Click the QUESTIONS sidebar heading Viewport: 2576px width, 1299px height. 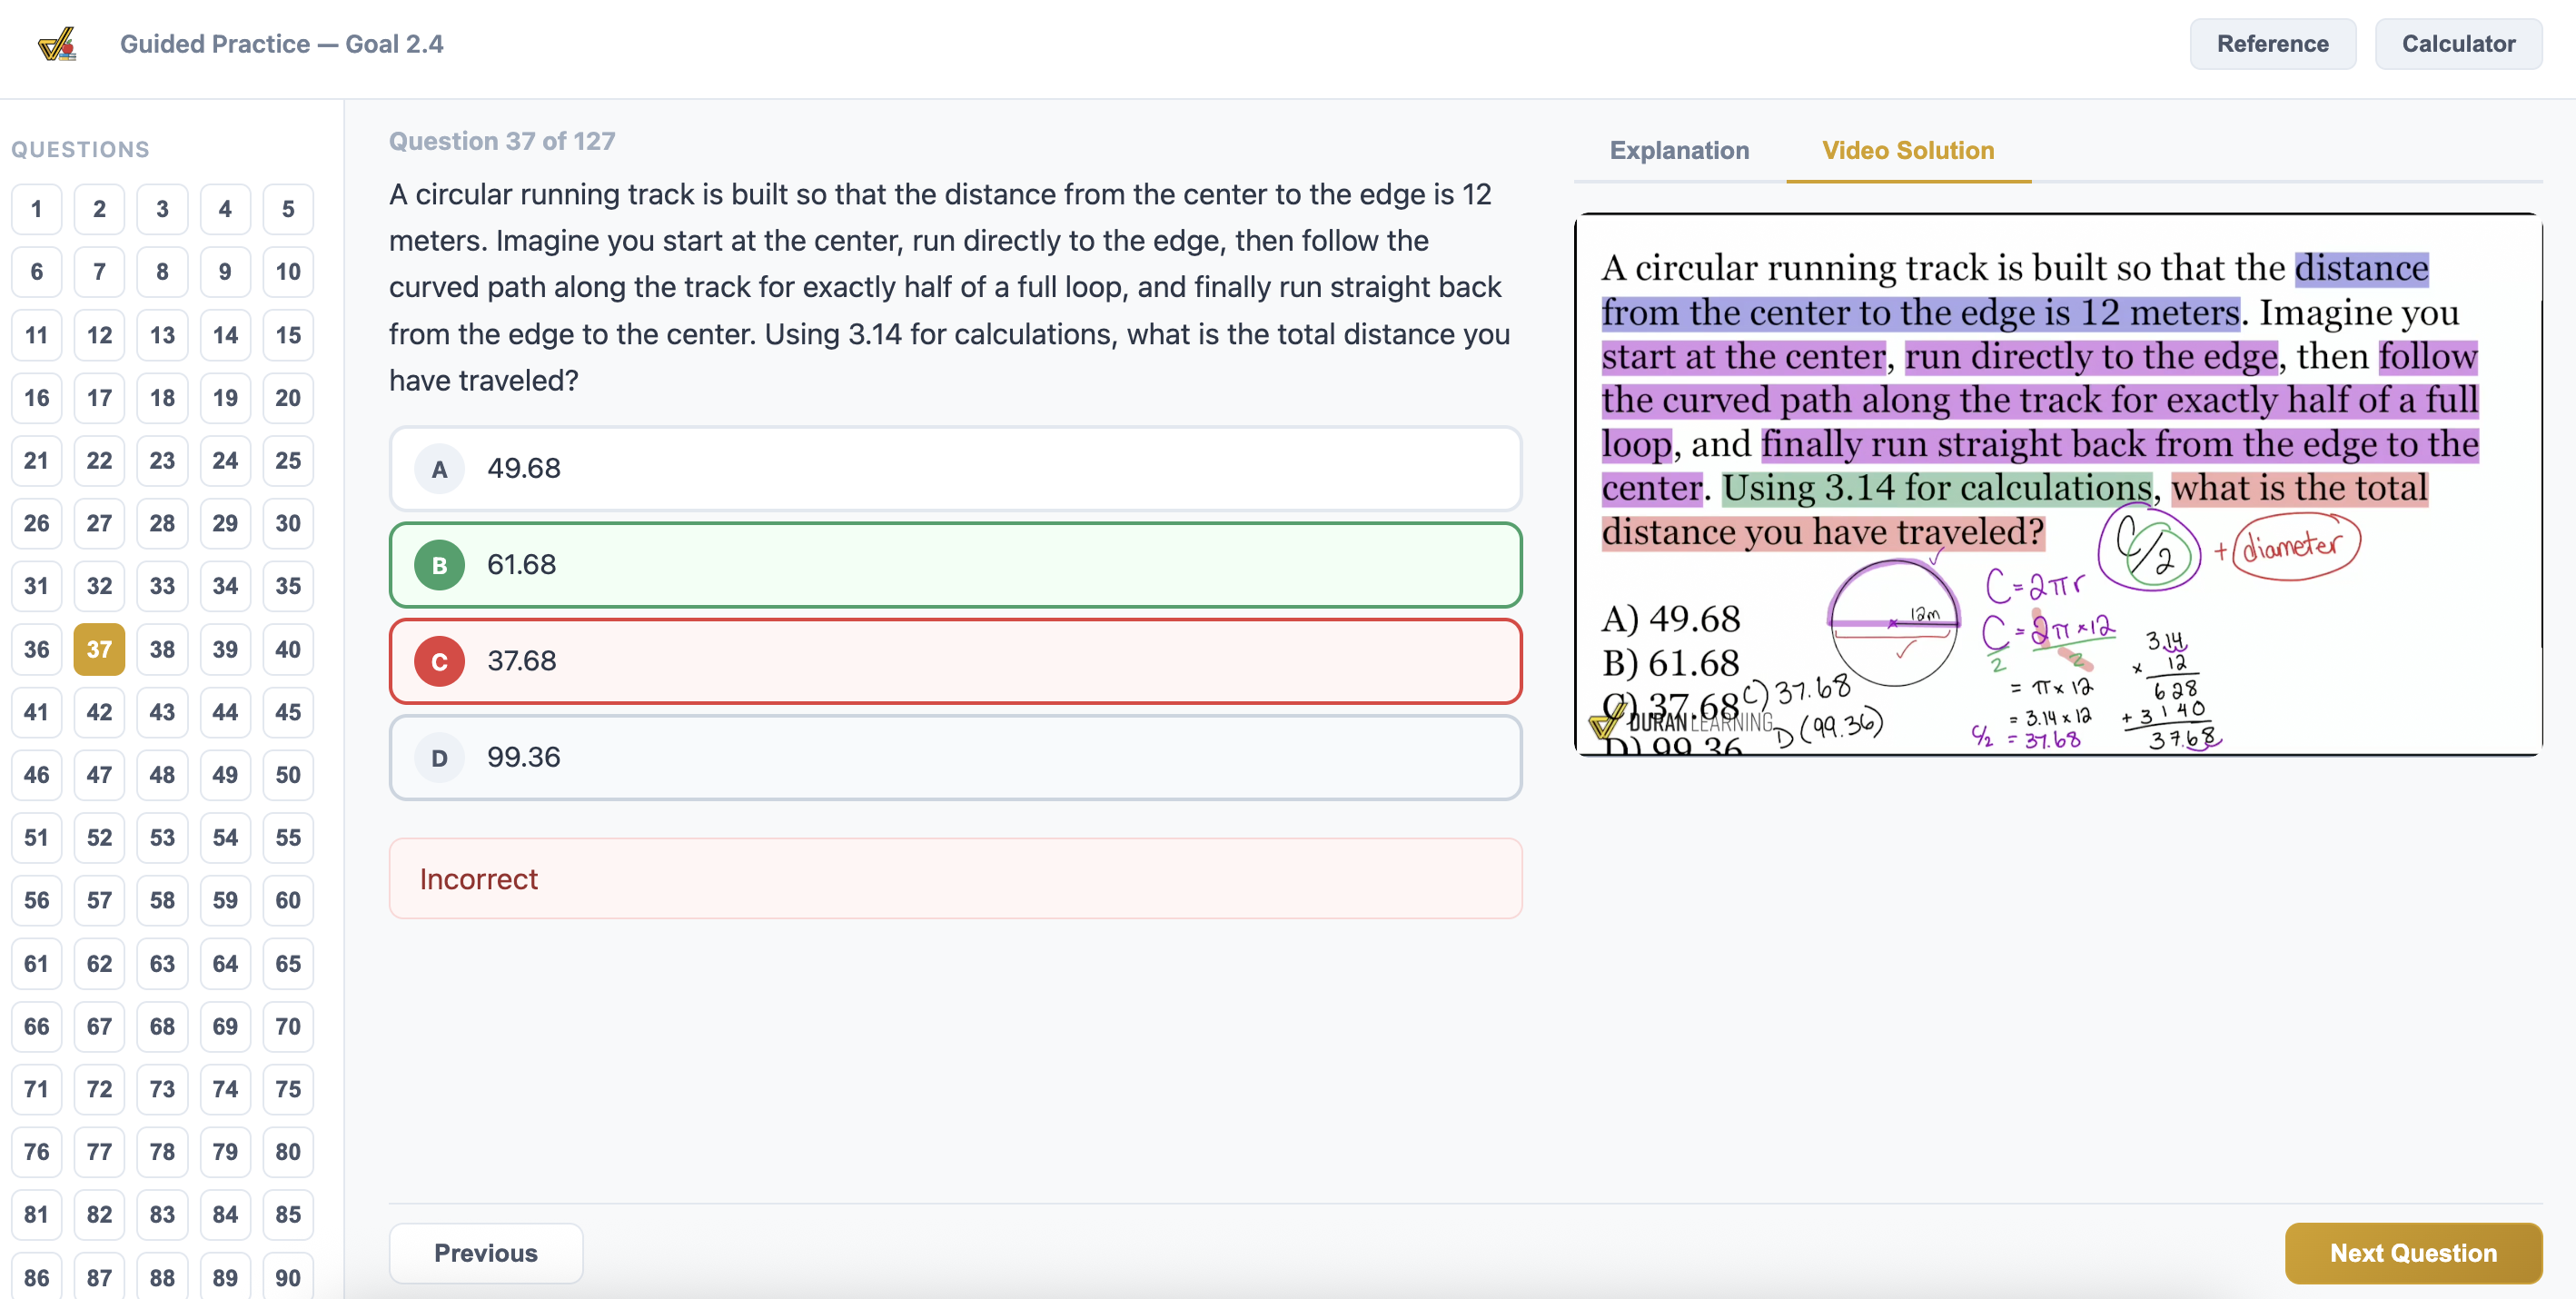pos(80,149)
